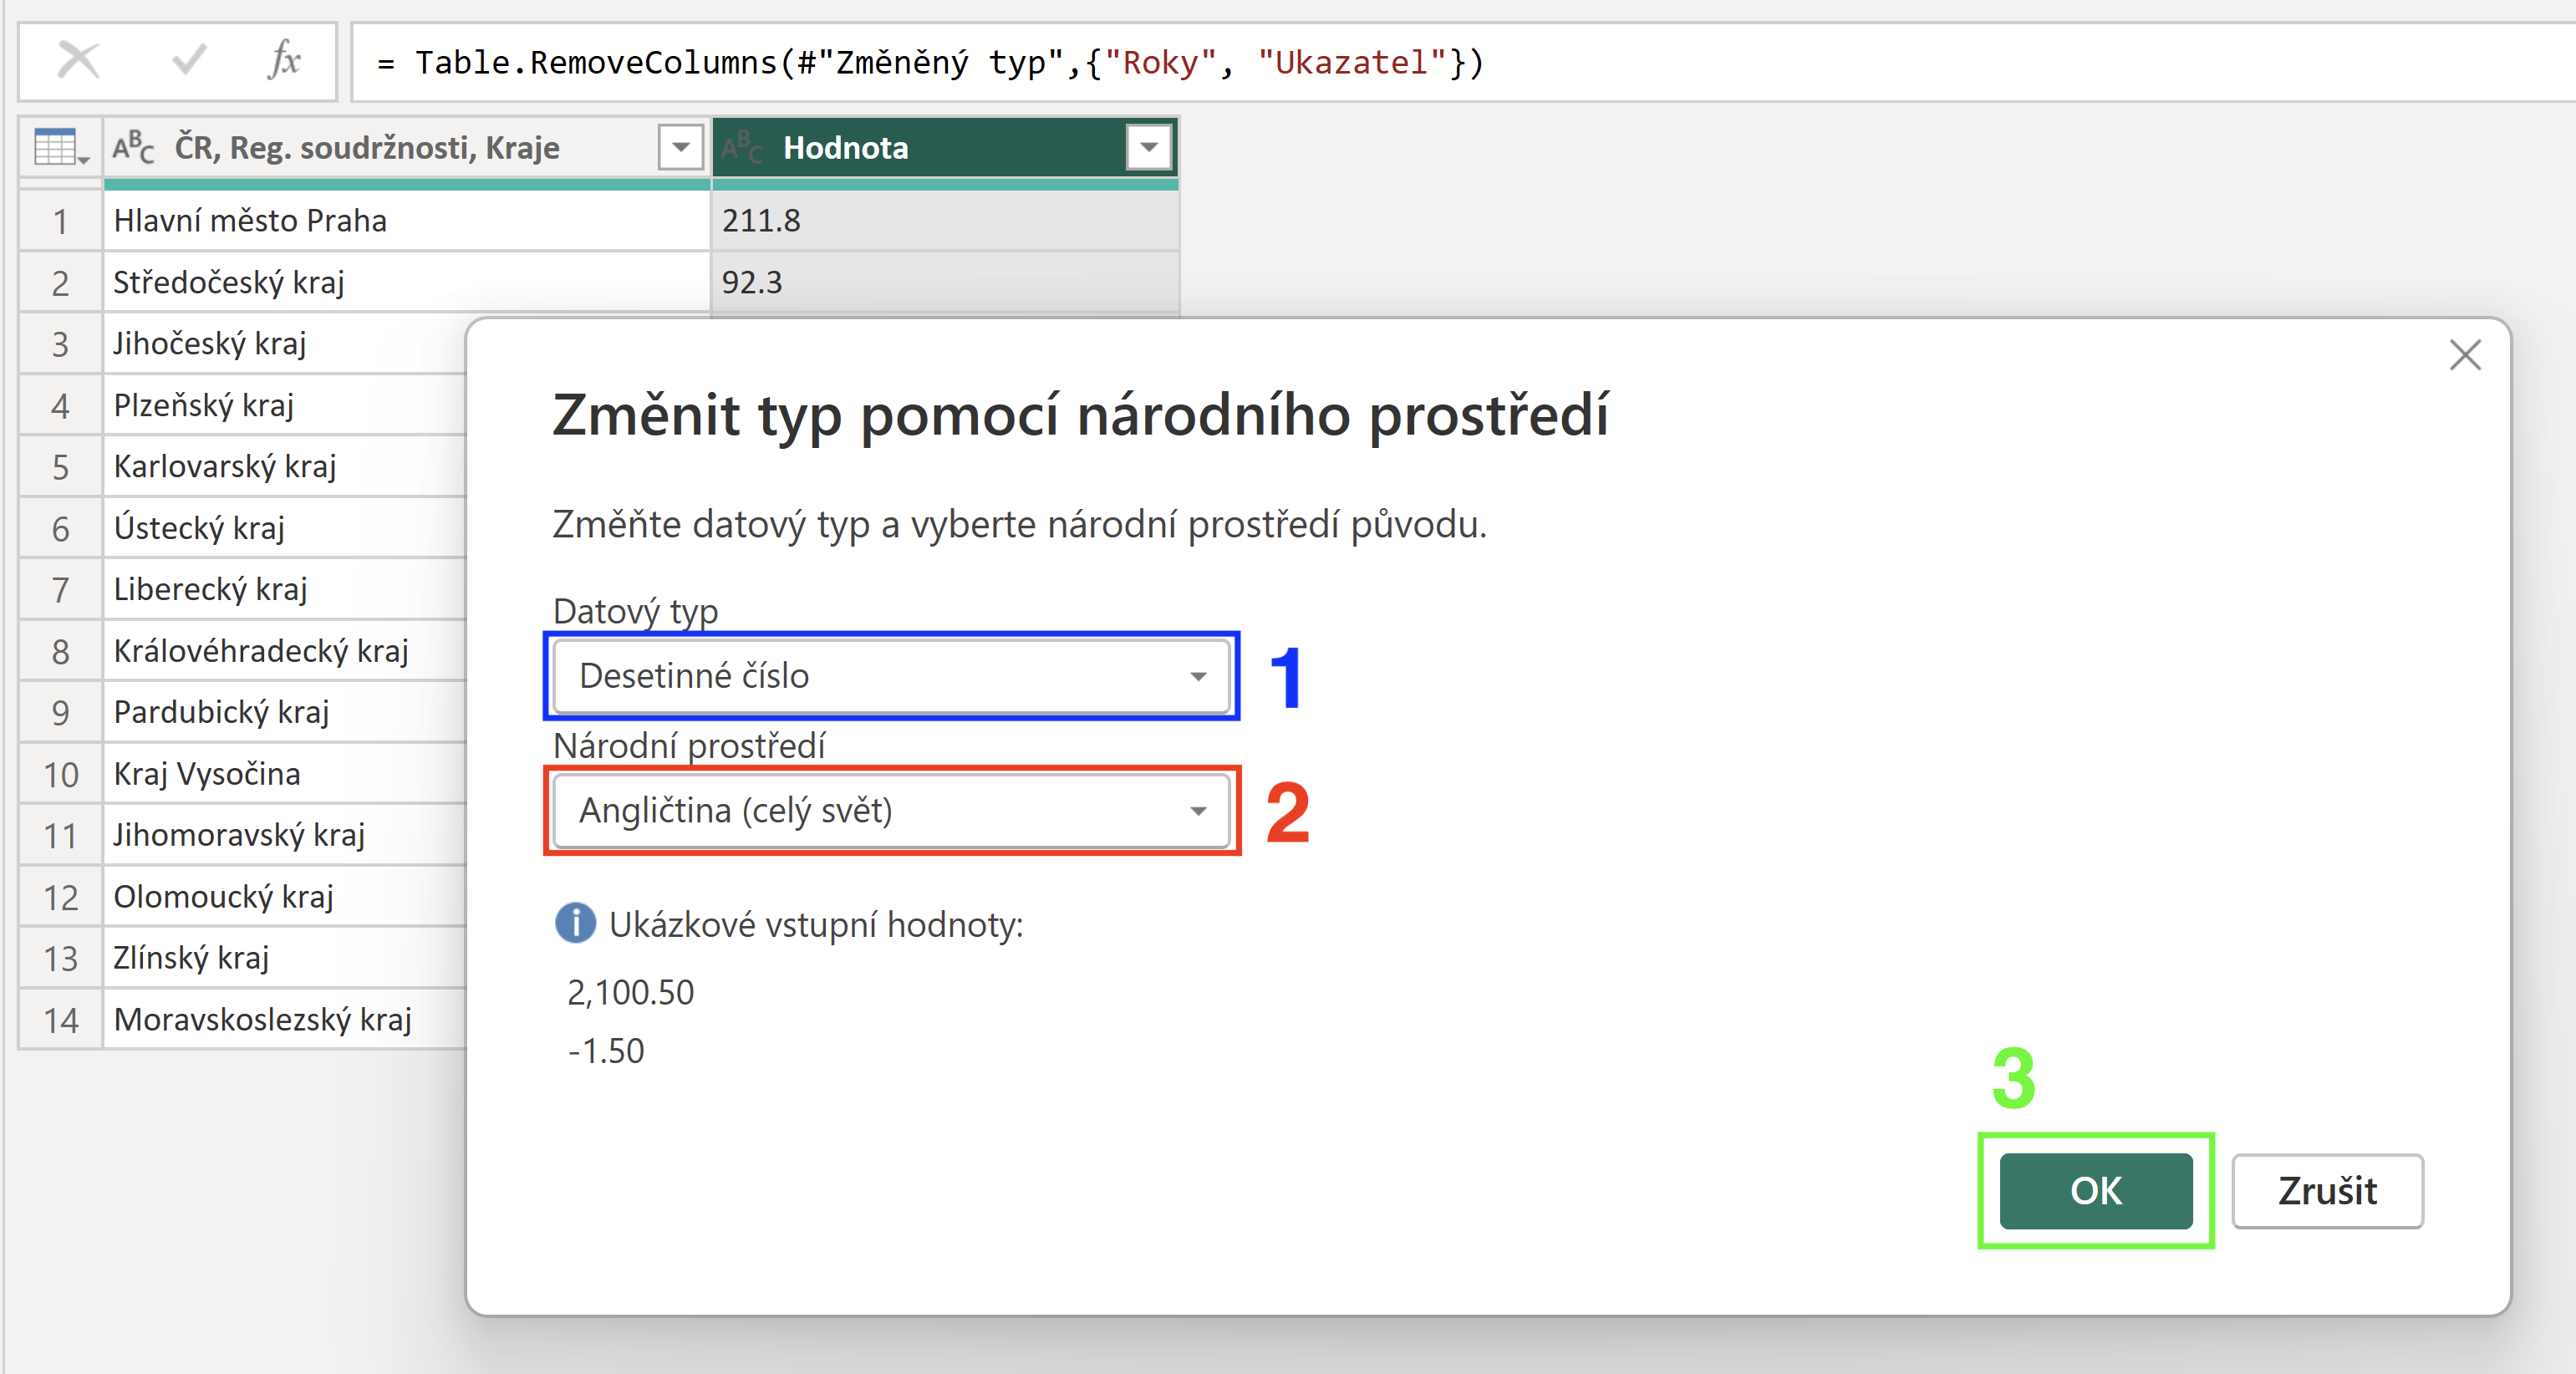Open the Národní prostředí dropdown
This screenshot has width=2576, height=1374.
[x=891, y=810]
